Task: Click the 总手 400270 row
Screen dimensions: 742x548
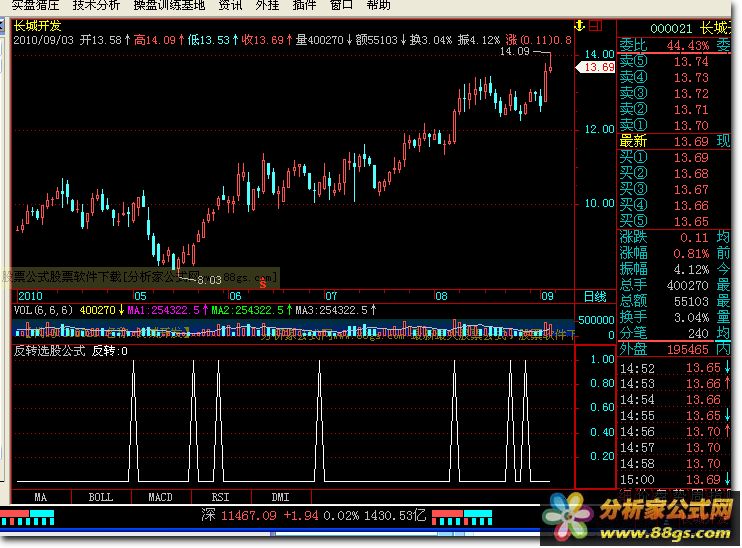Action: click(x=674, y=285)
